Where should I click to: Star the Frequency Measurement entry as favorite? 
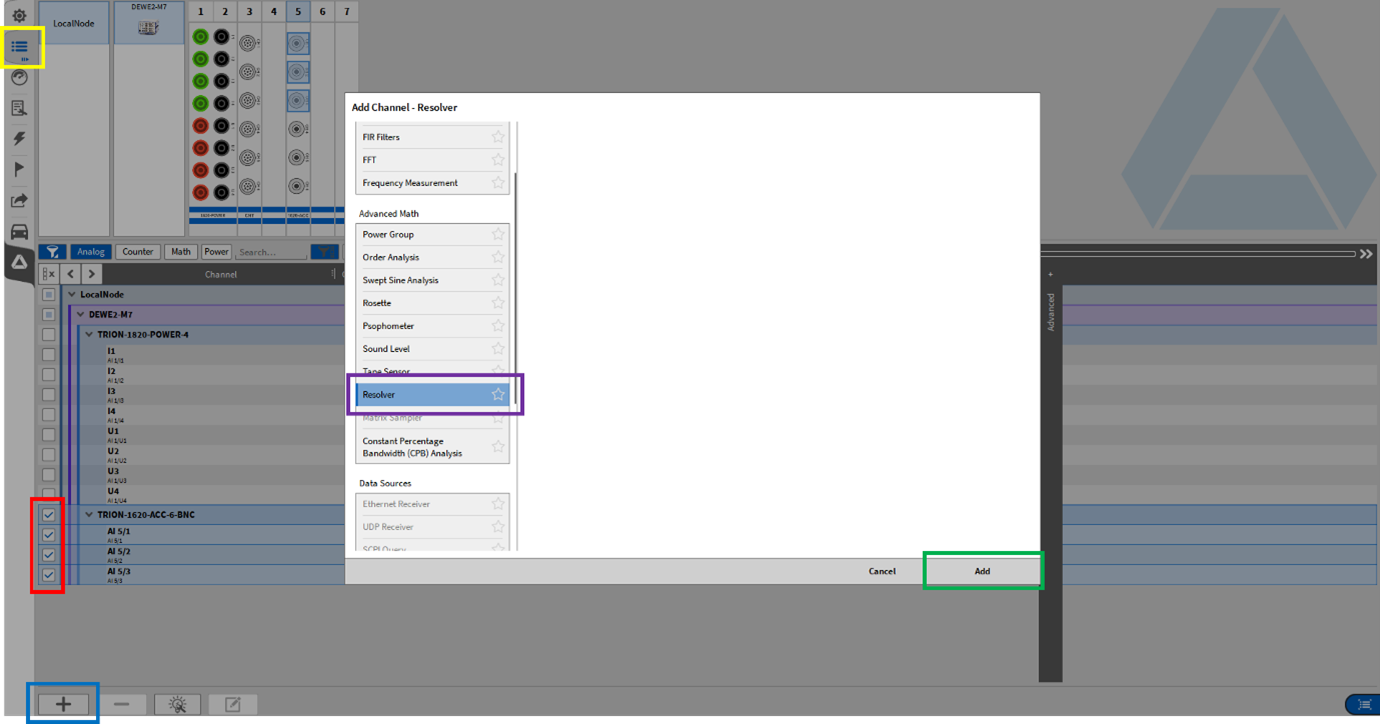498,183
